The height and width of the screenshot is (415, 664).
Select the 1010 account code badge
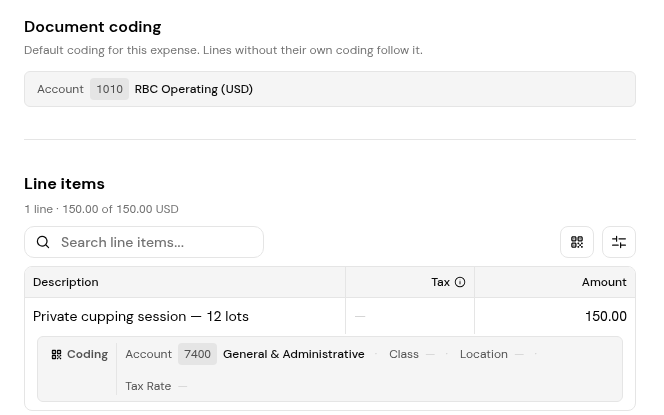click(x=109, y=89)
